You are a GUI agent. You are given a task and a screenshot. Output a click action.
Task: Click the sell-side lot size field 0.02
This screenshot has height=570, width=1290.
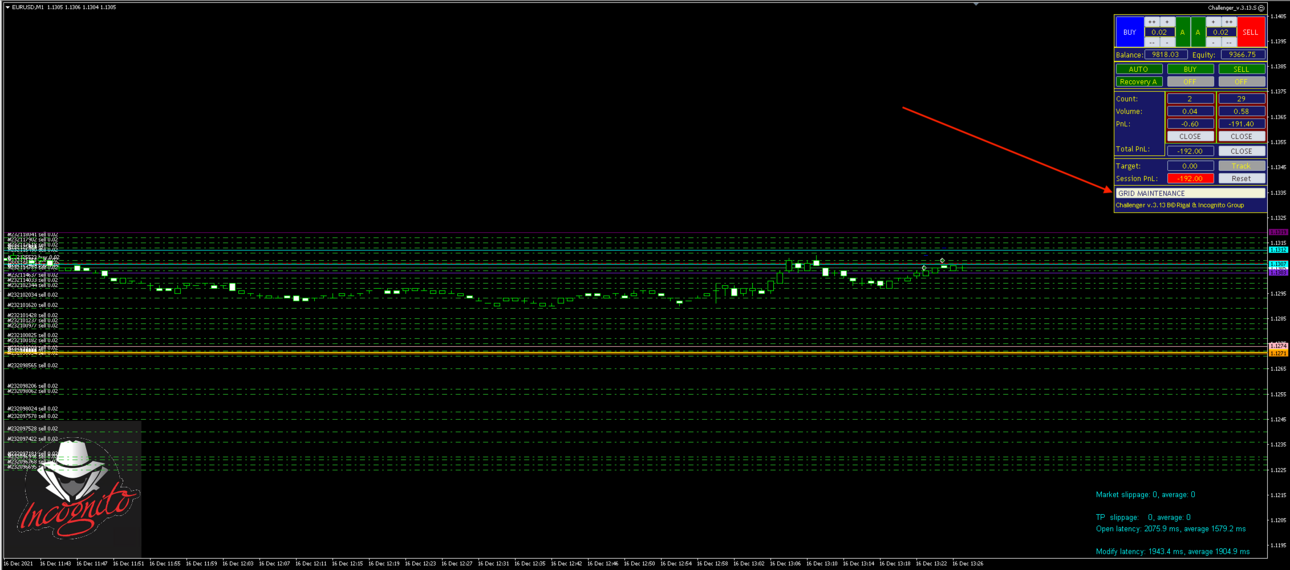click(1222, 32)
